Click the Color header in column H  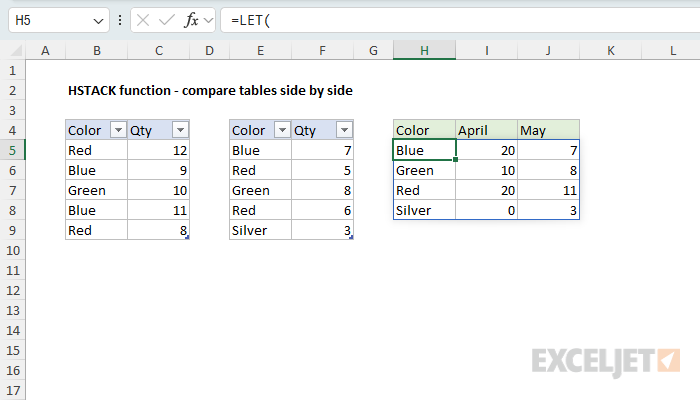[424, 130]
